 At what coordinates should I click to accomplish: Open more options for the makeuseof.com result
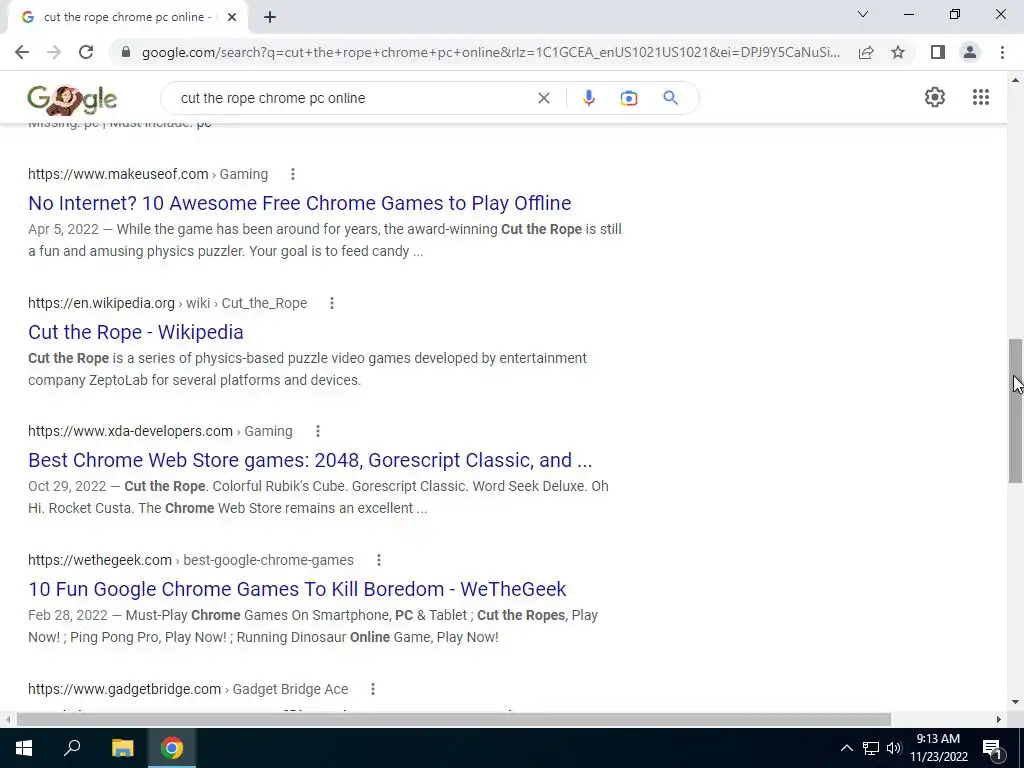(293, 174)
